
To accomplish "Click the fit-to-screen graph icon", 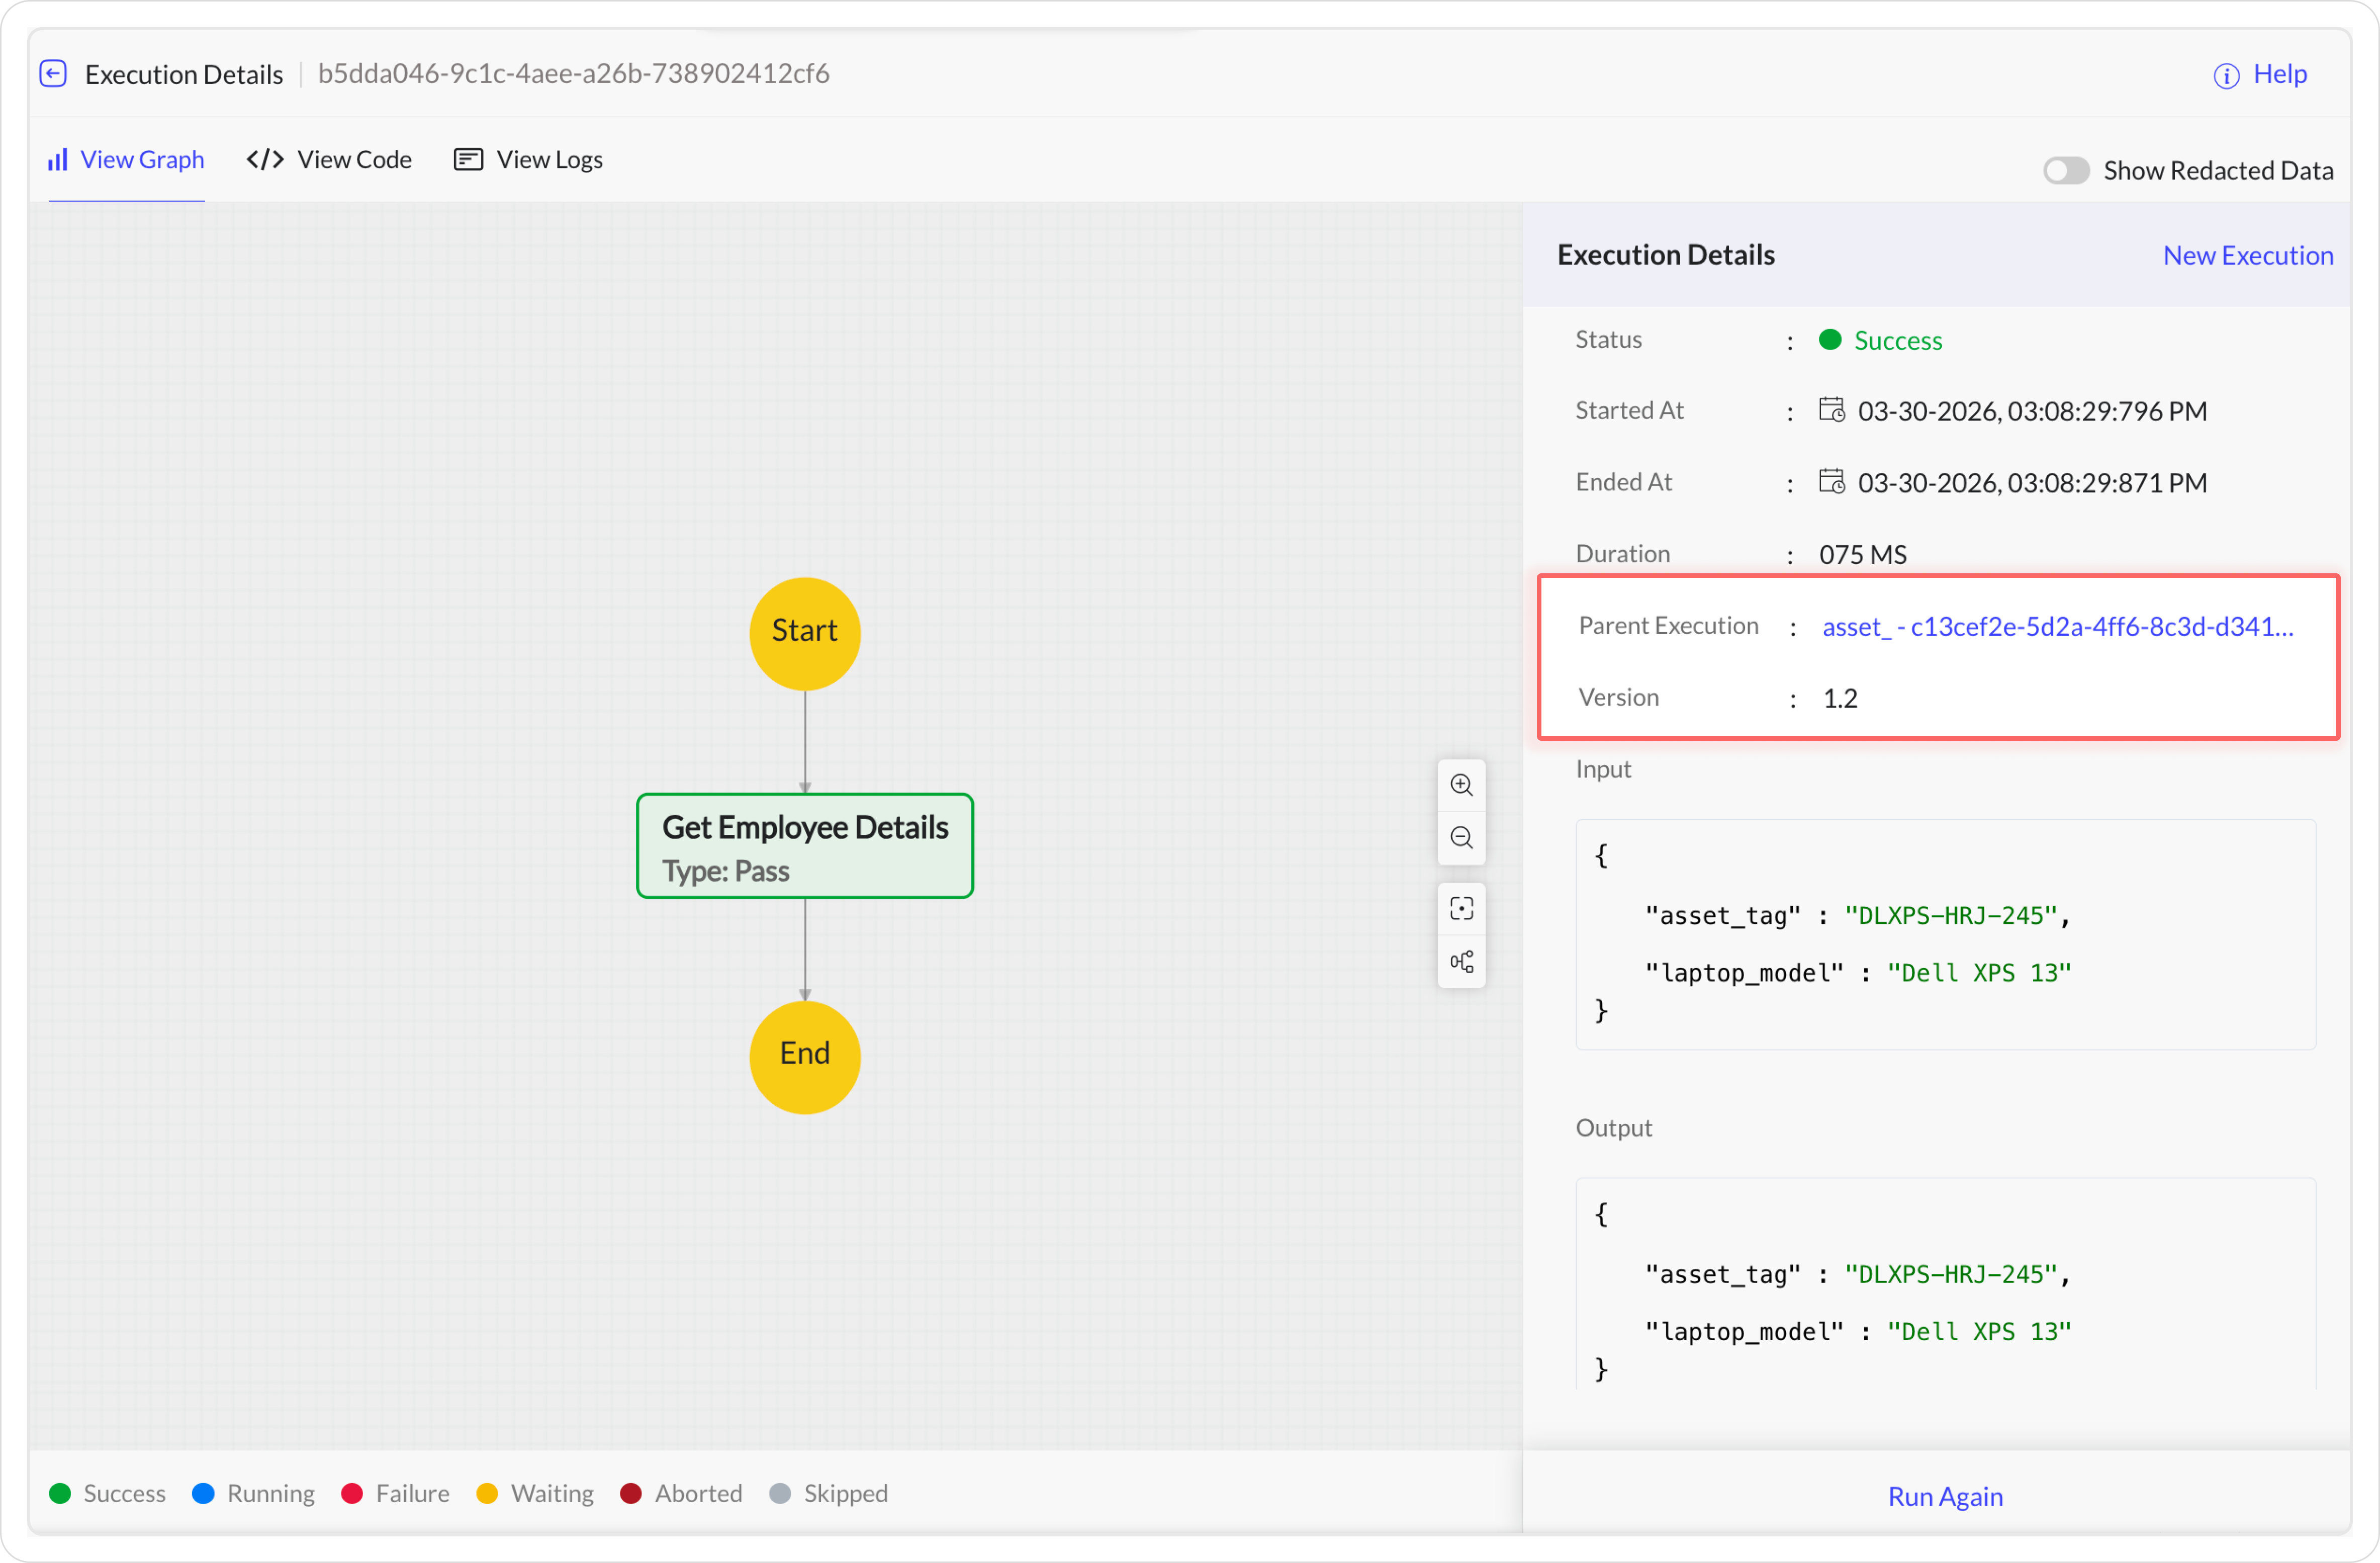I will pos(1461,909).
